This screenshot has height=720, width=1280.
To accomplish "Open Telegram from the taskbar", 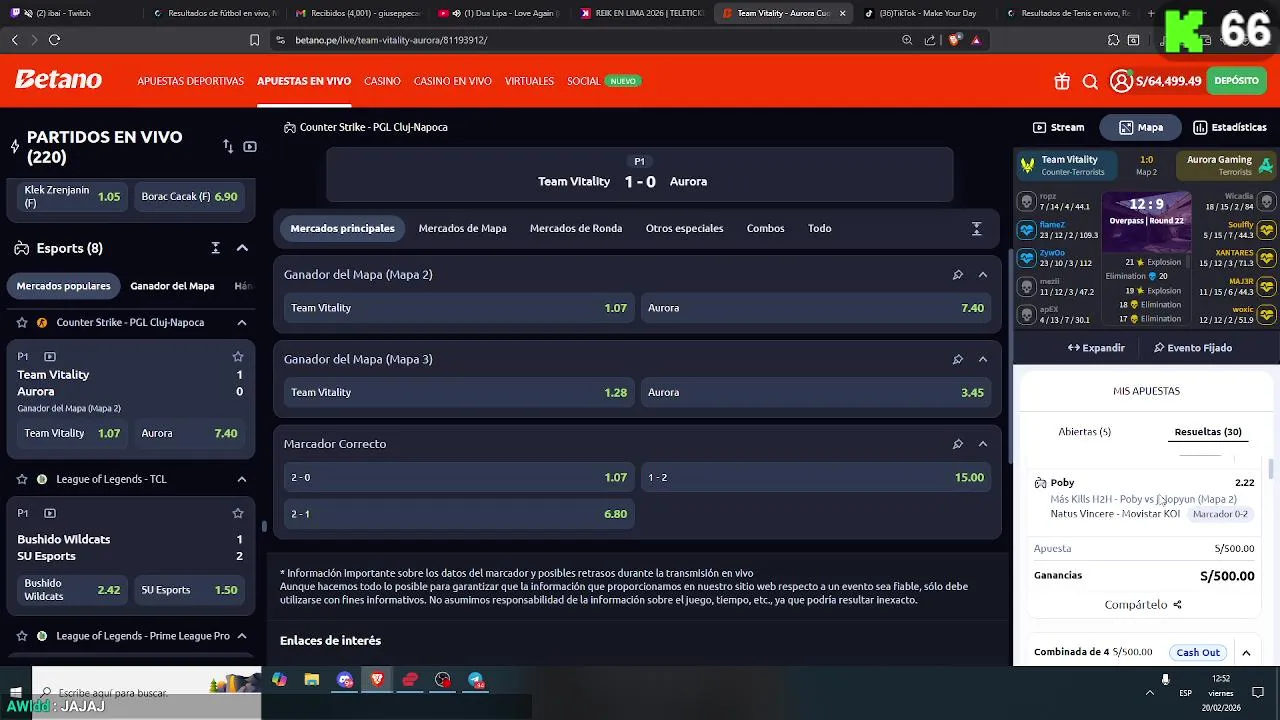I will 476,680.
